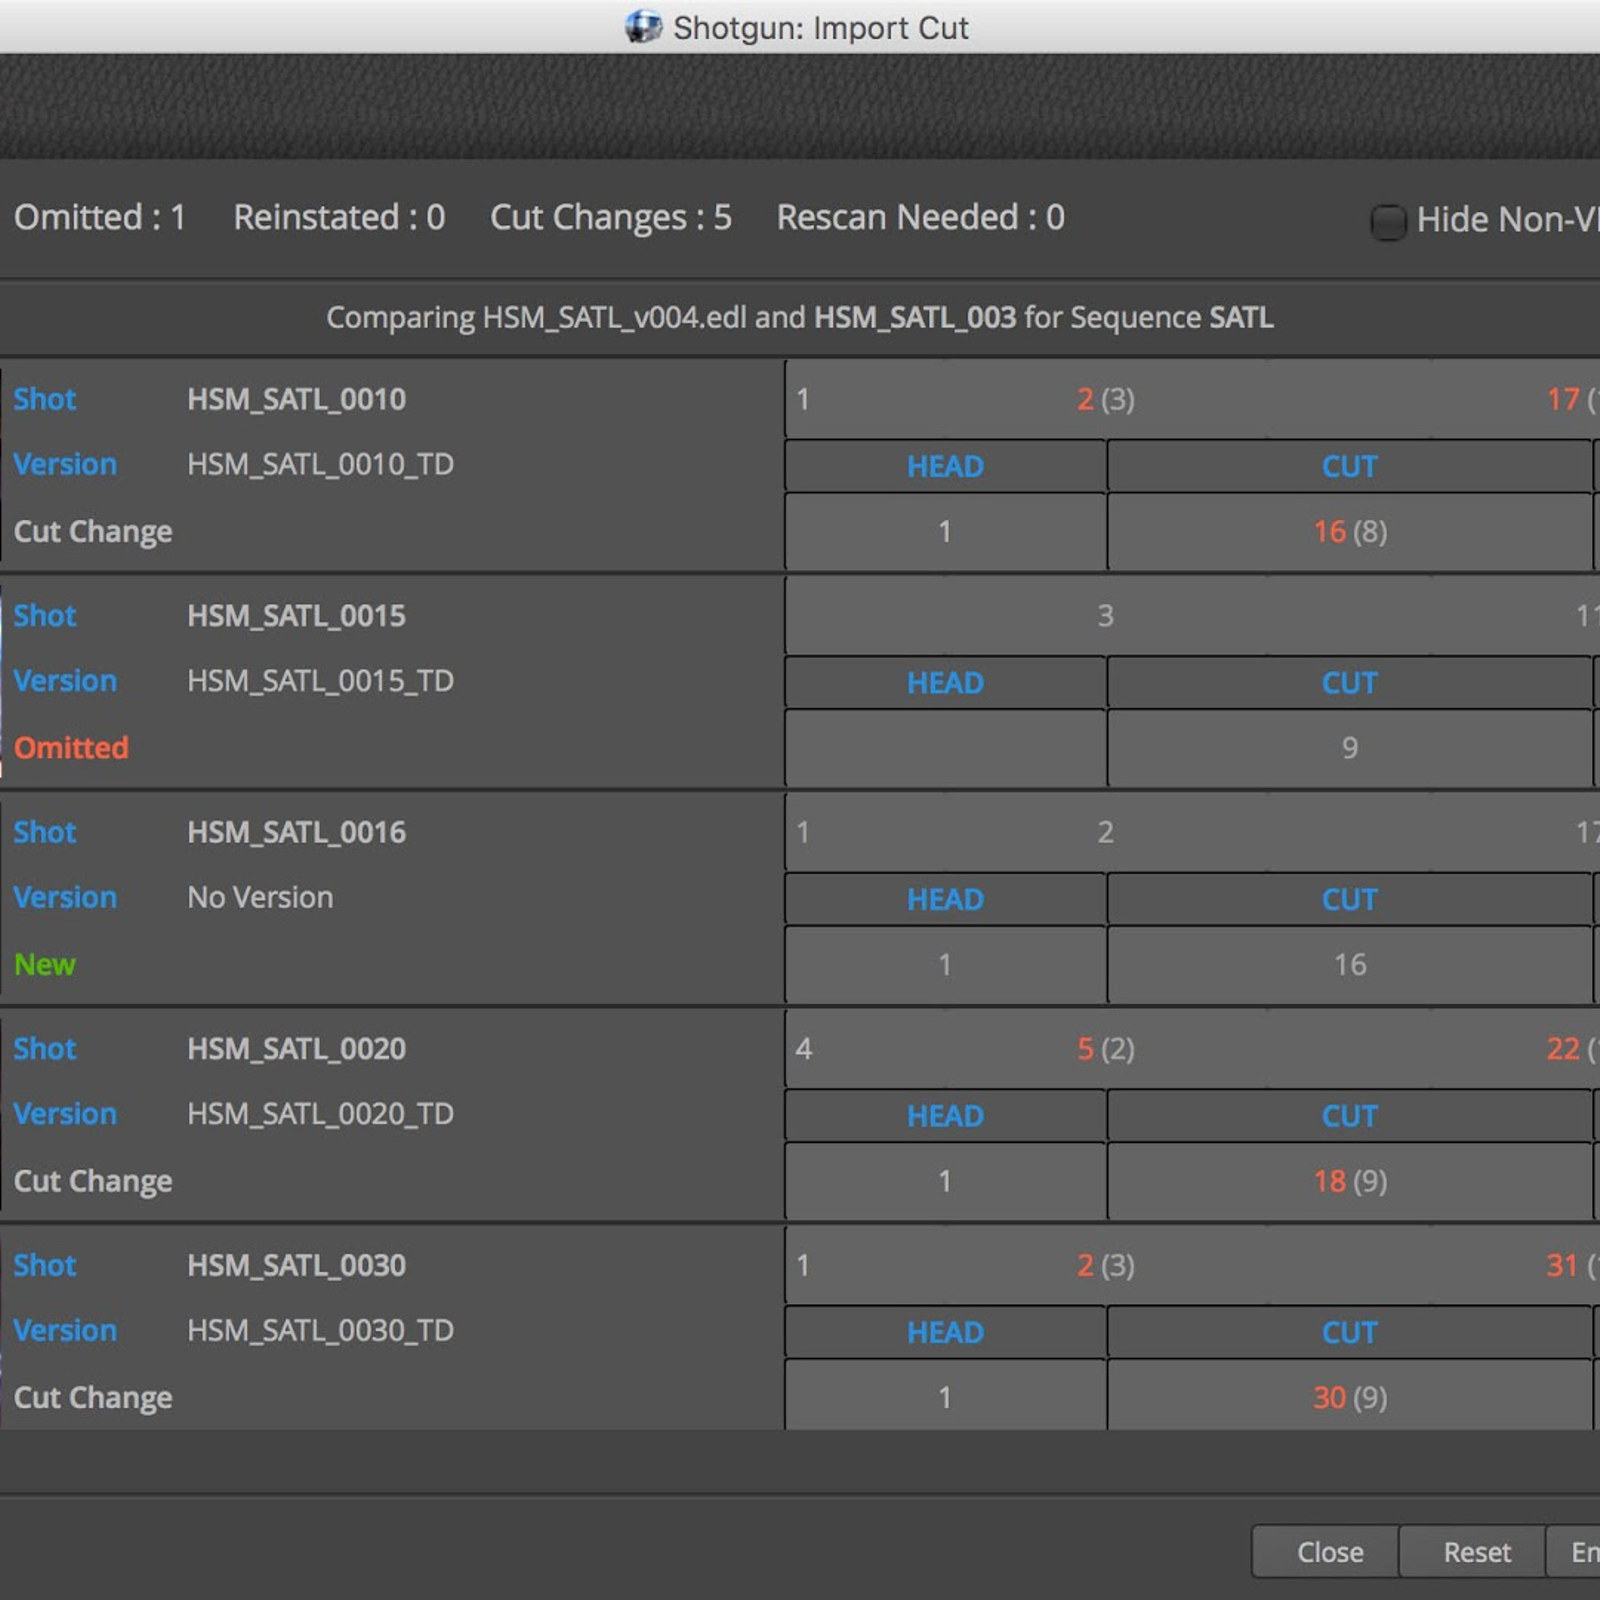Click cut duration '16 (8)' for HSM_SATL_0010
Screen dimensions: 1600x1600
1349,531
